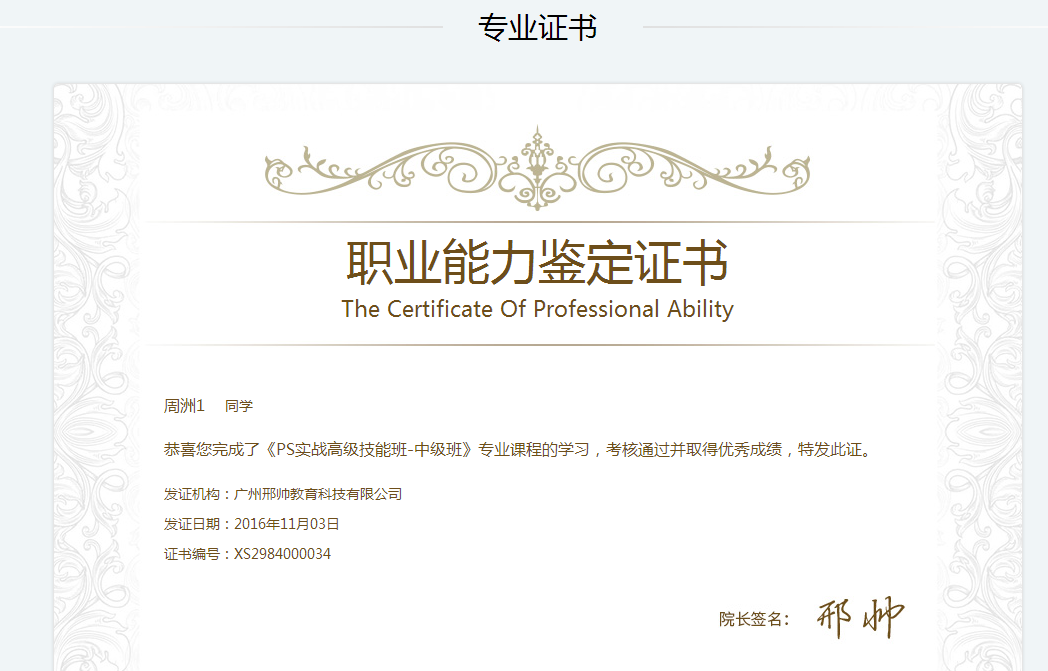Click the 发证日期 label
Viewport: 1048px width, 671px height.
(x=193, y=524)
